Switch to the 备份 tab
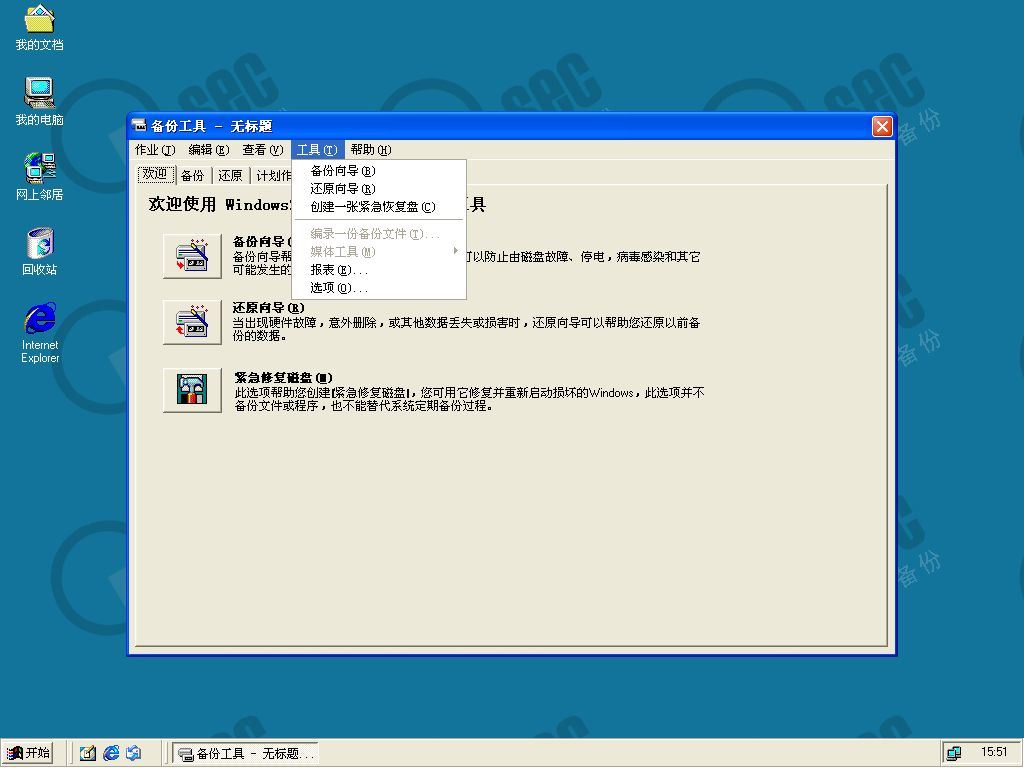1024x768 pixels. (193, 175)
